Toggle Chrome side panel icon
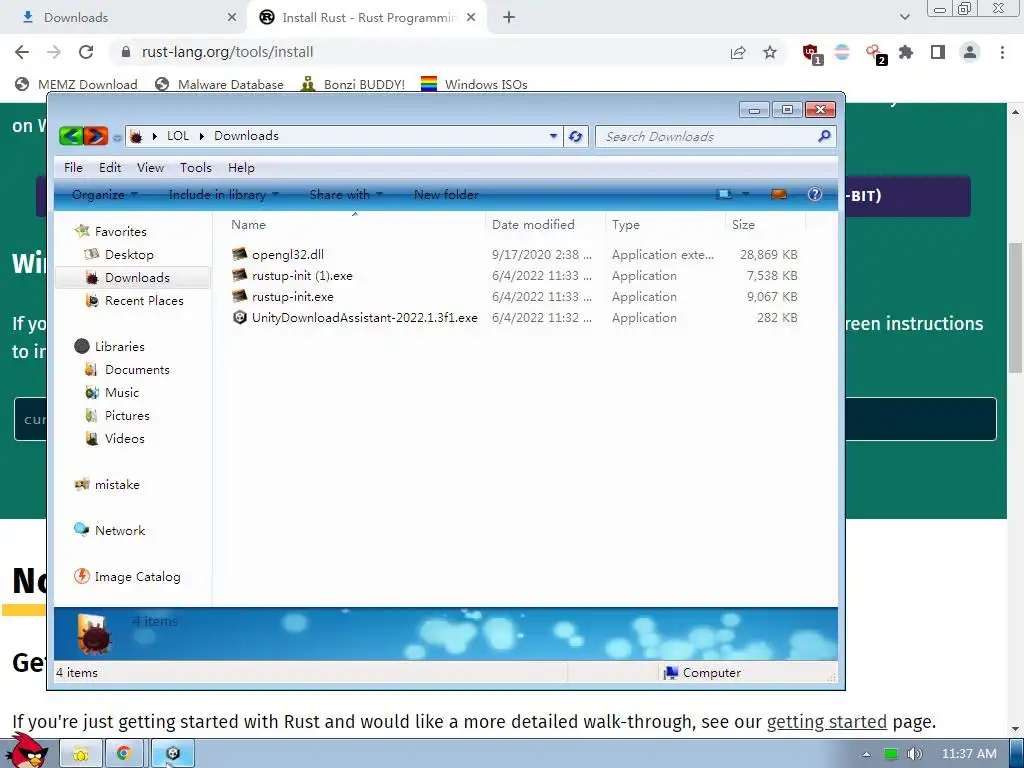 point(938,52)
